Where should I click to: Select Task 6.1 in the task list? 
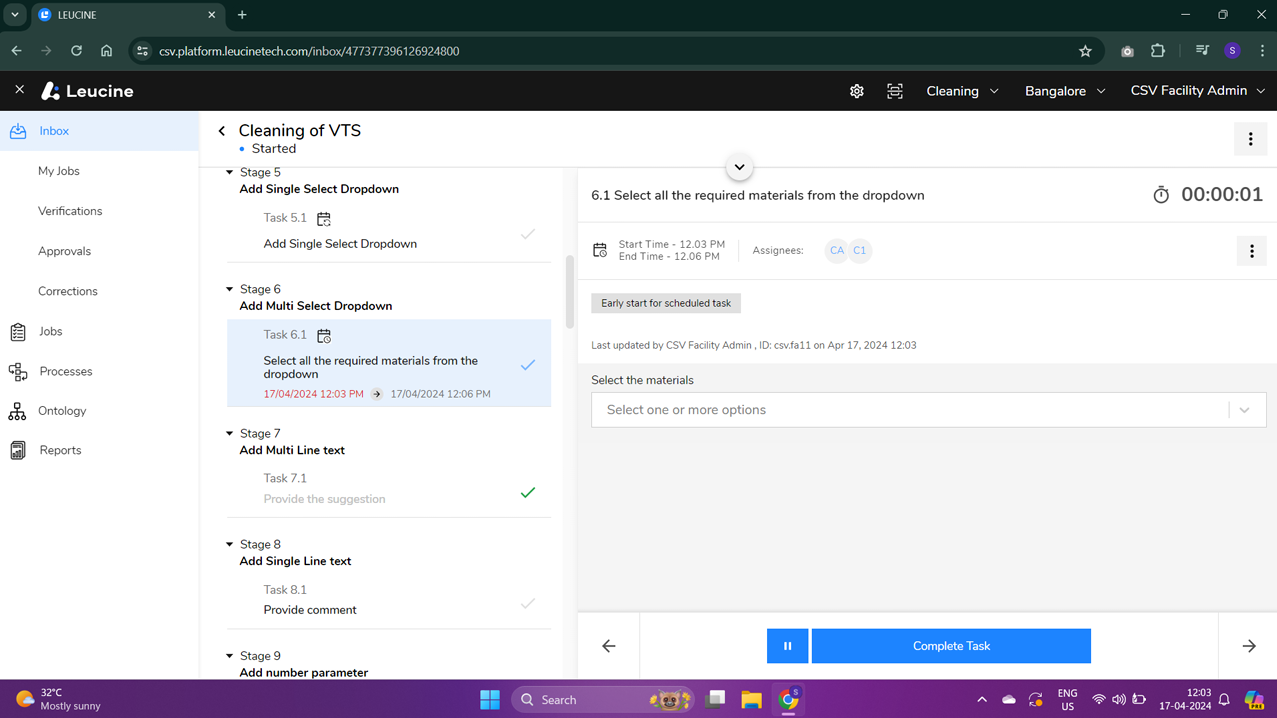389,363
